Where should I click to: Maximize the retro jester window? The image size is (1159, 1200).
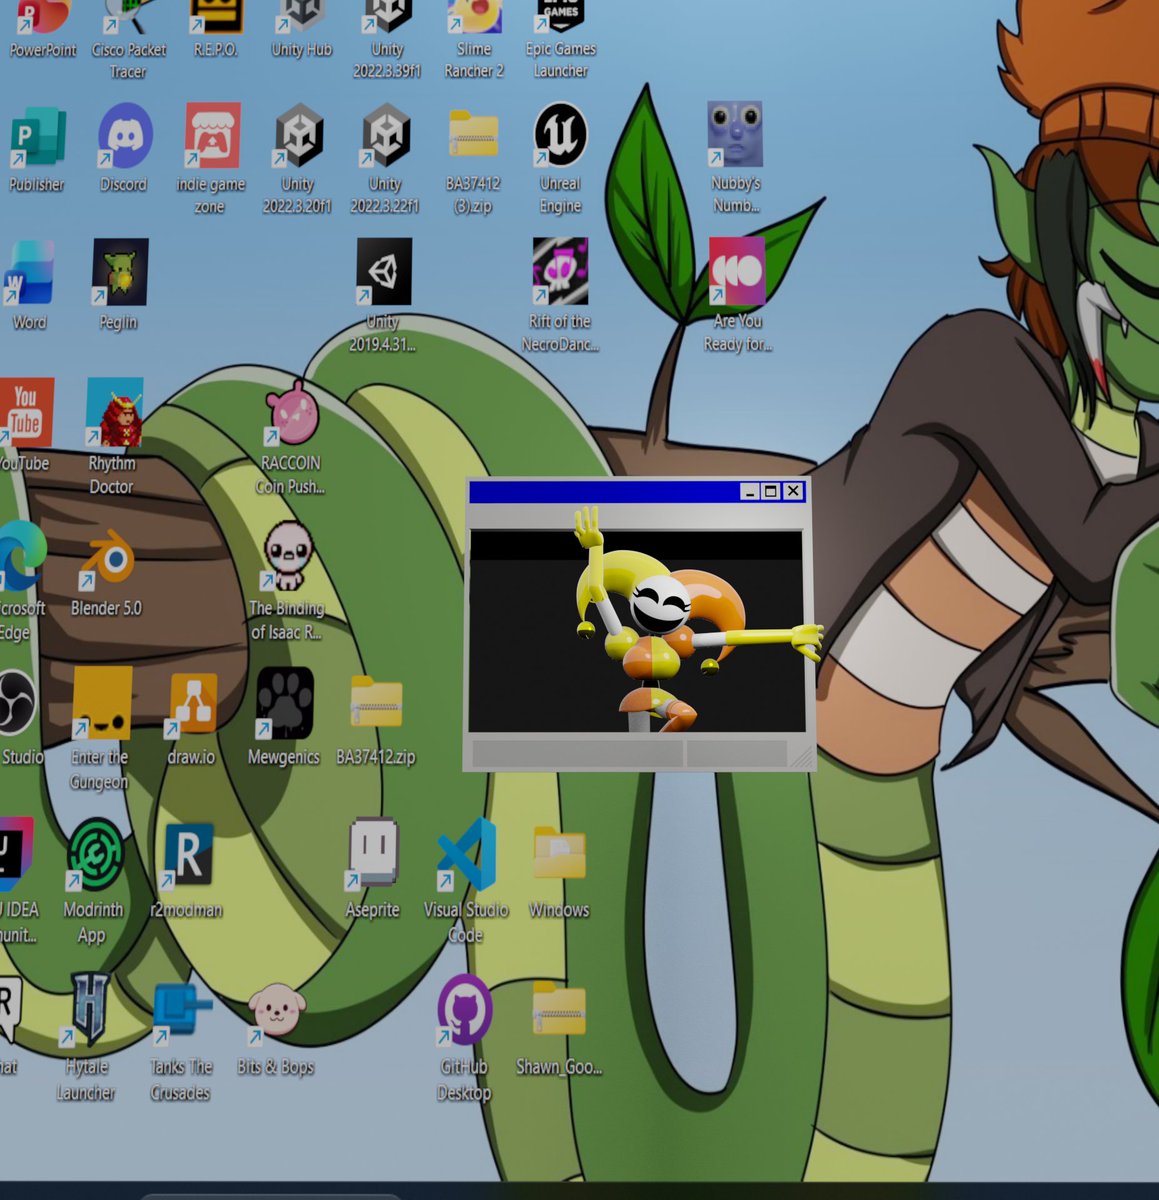(x=771, y=491)
